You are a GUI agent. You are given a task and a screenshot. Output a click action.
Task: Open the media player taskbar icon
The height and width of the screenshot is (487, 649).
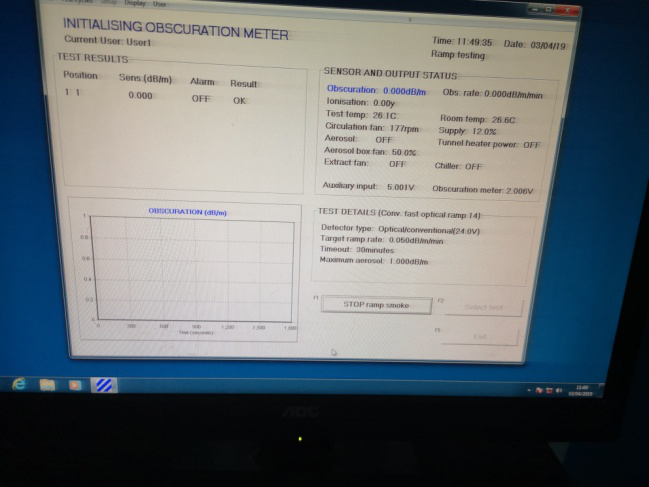click(74, 384)
